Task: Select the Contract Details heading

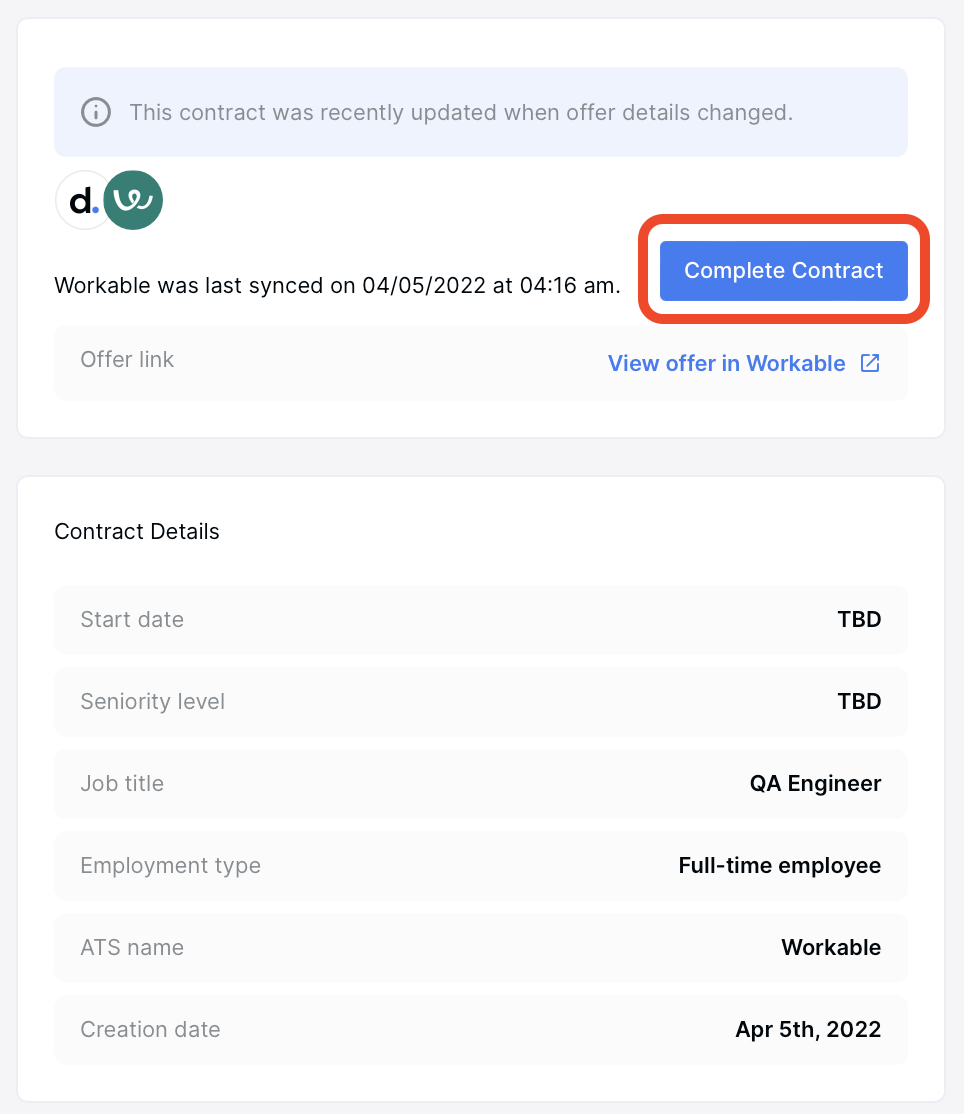Action: tap(136, 531)
